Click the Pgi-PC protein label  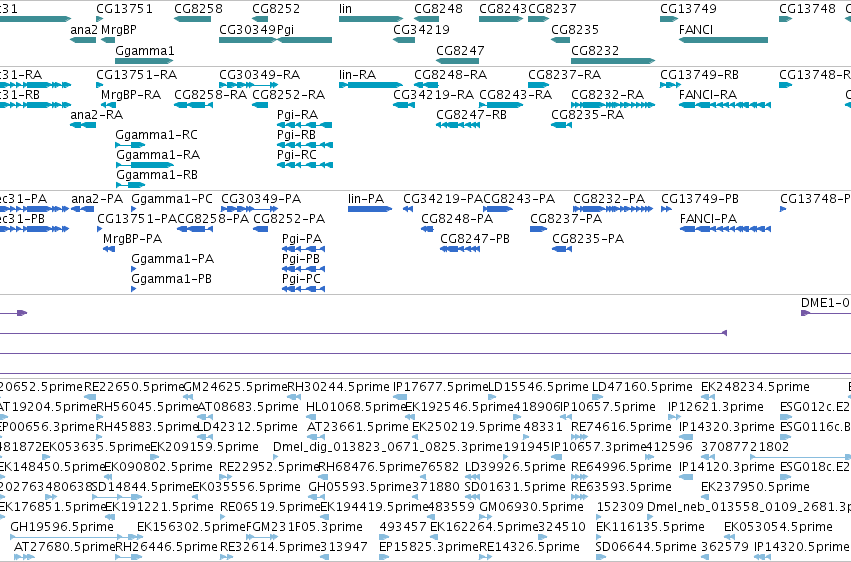301,279
